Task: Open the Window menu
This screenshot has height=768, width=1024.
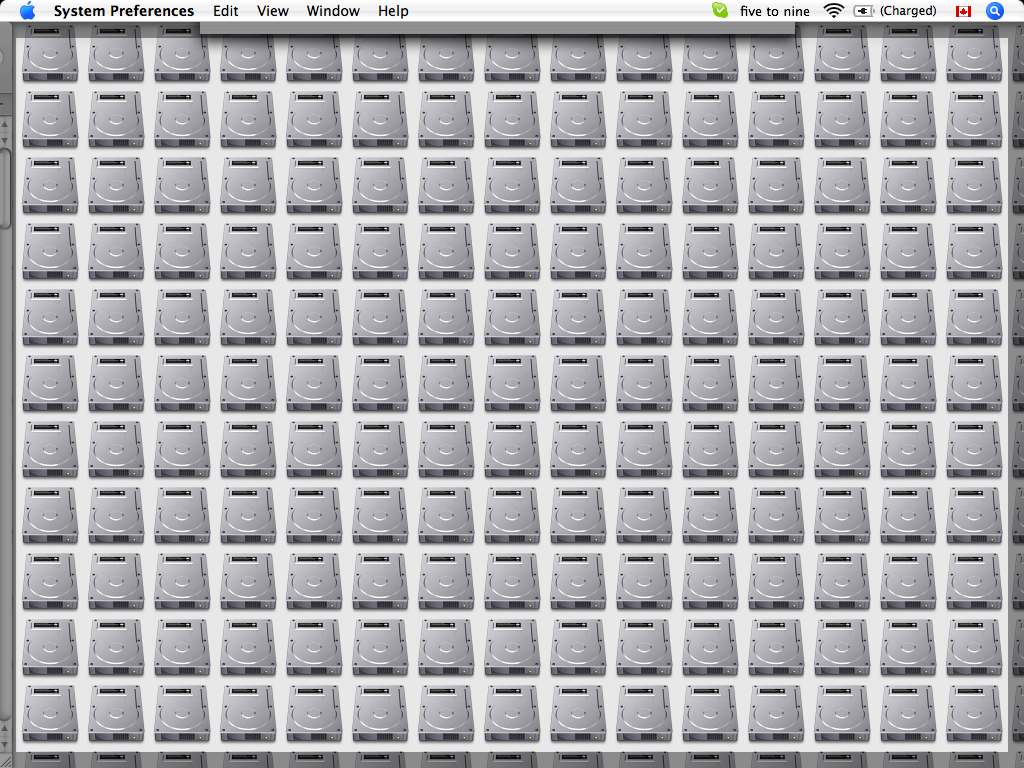Action: tap(333, 11)
